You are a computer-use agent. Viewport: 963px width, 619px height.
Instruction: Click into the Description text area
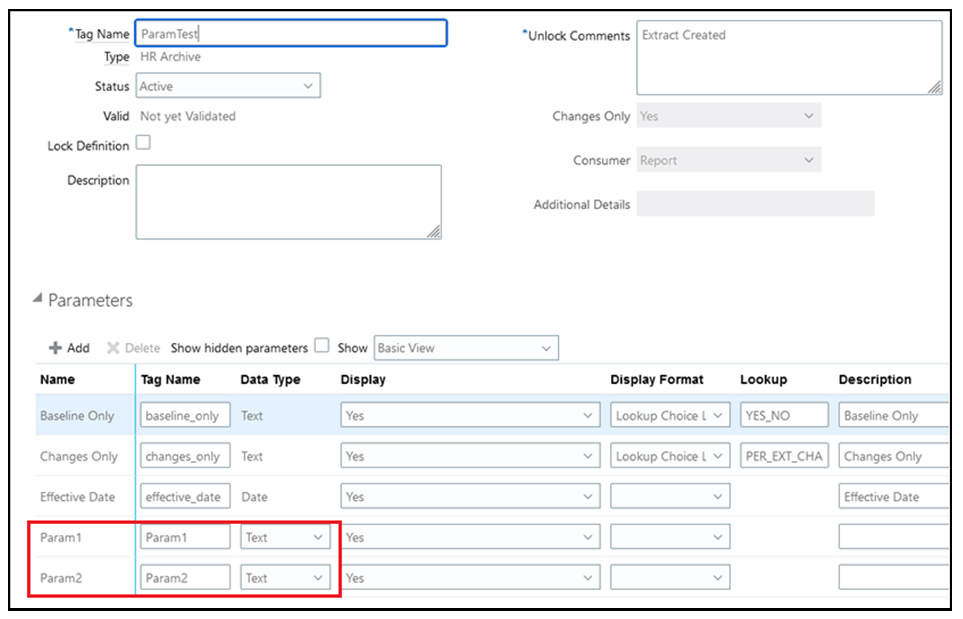288,202
